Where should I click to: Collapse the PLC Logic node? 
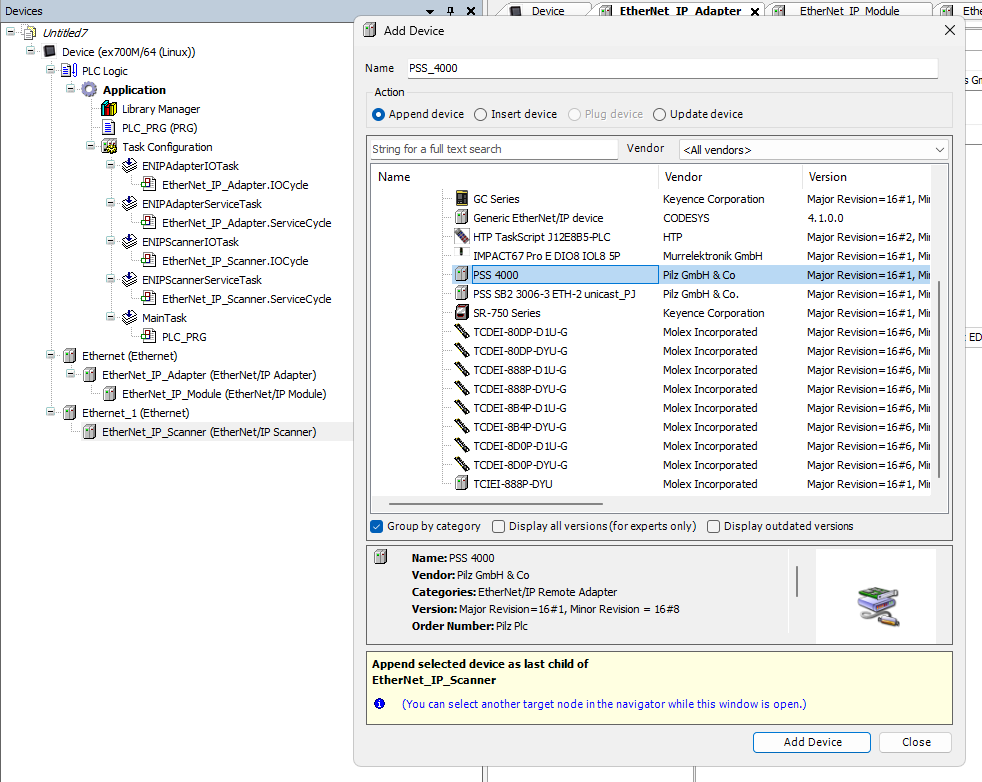coord(50,69)
